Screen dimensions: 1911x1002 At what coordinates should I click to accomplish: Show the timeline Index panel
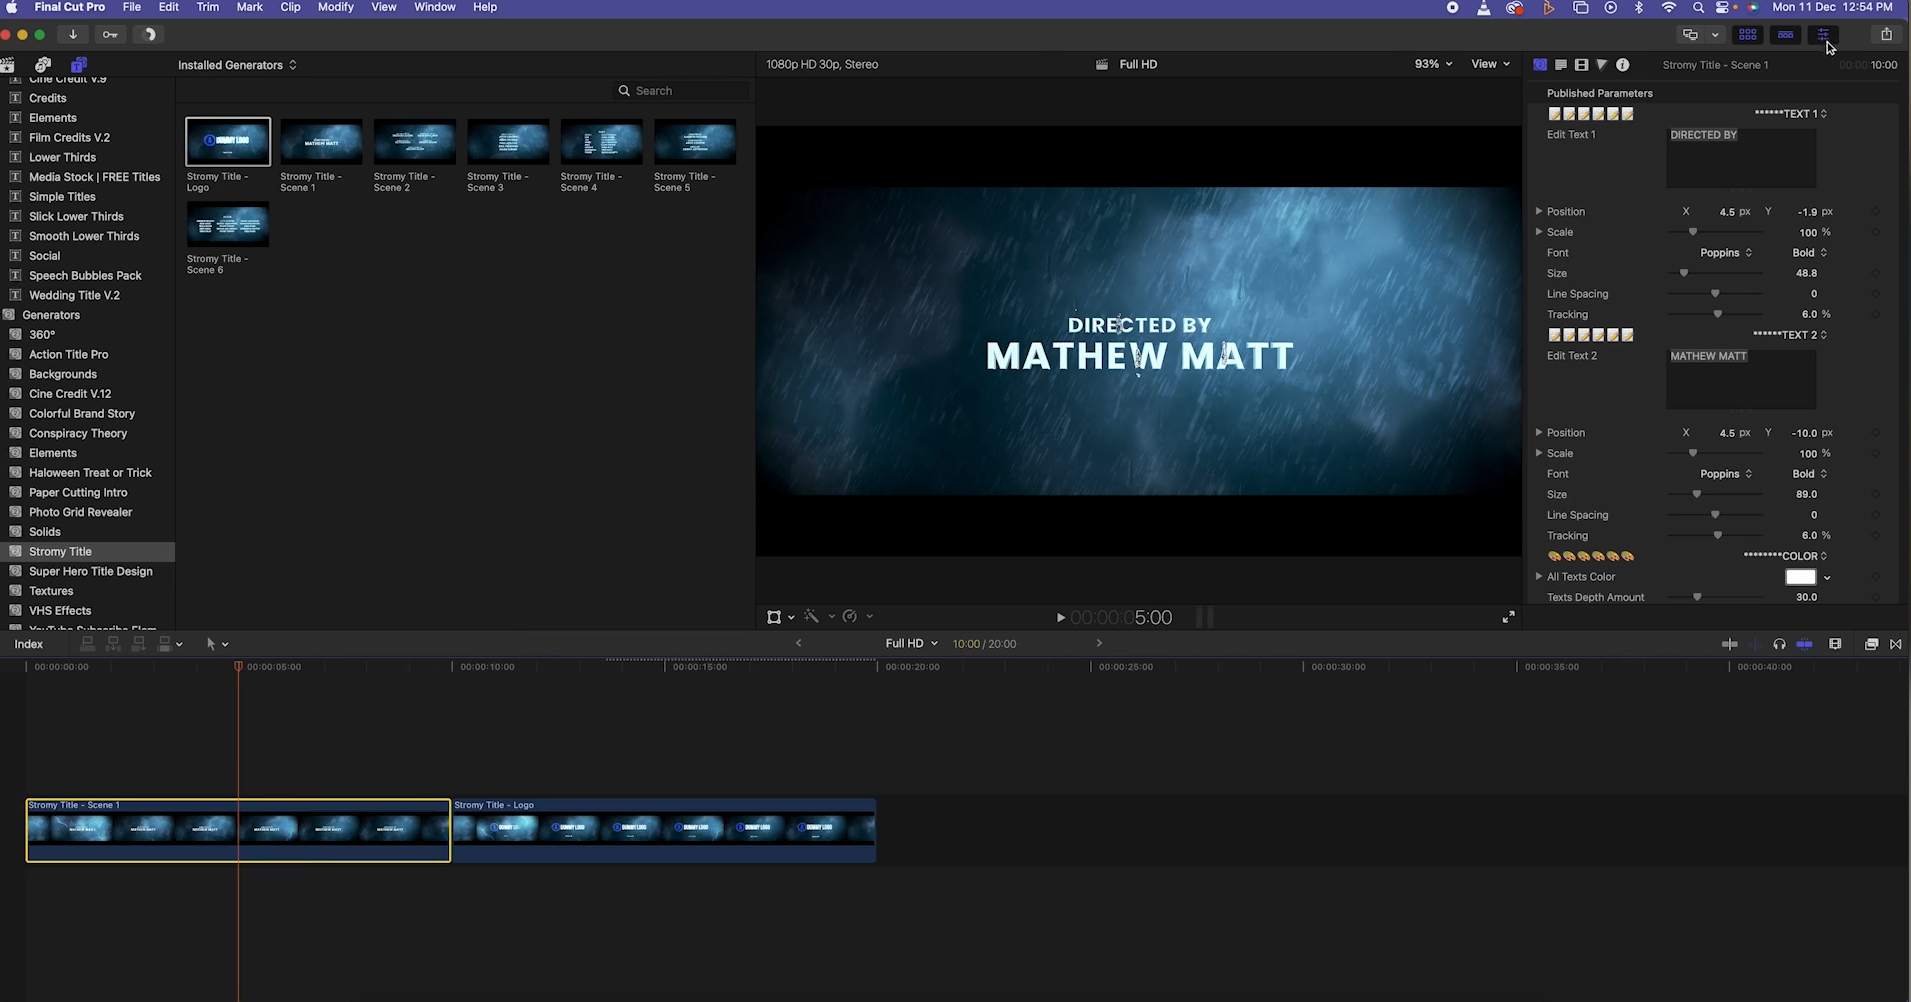click(x=28, y=644)
